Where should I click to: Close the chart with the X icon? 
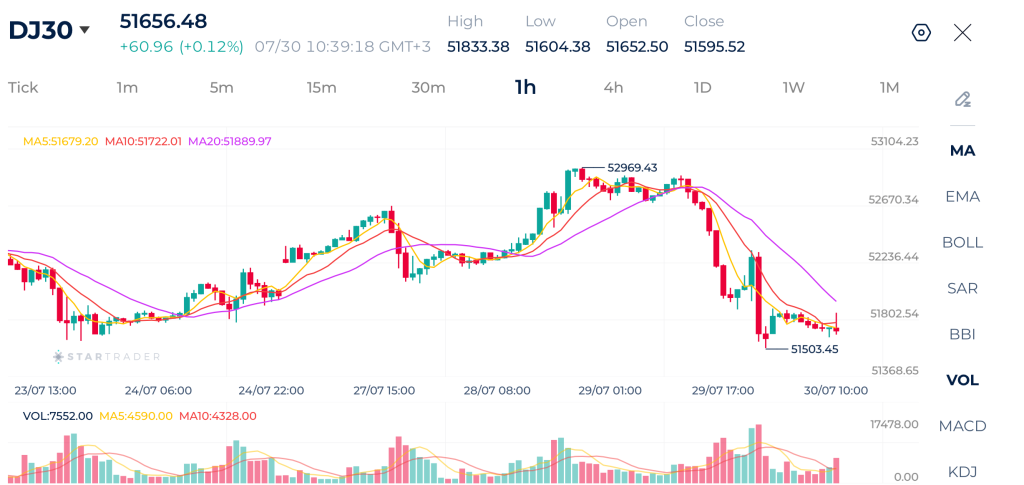[x=963, y=33]
